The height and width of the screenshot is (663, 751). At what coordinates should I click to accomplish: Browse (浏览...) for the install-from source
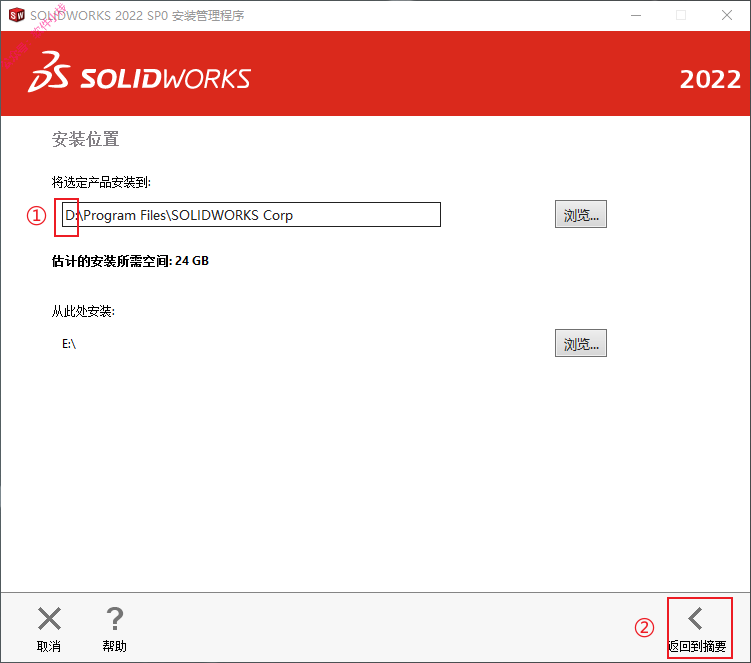[x=581, y=343]
